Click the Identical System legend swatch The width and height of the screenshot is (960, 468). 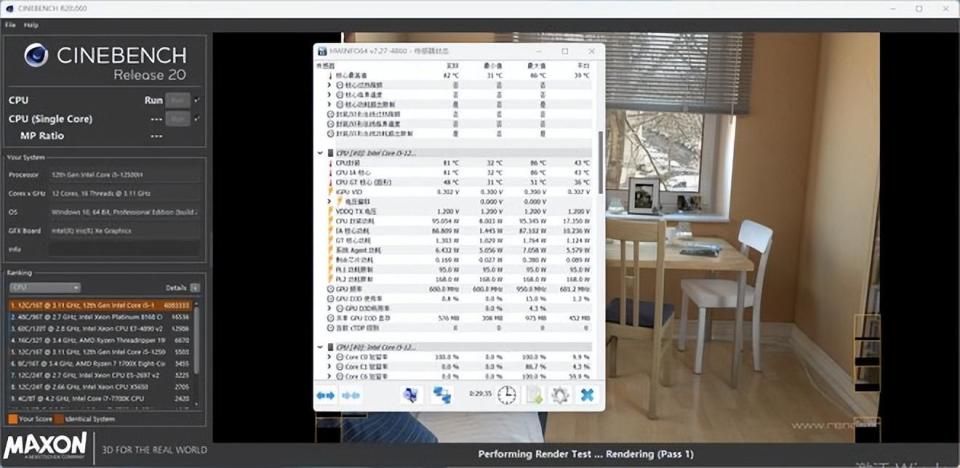coord(59,419)
